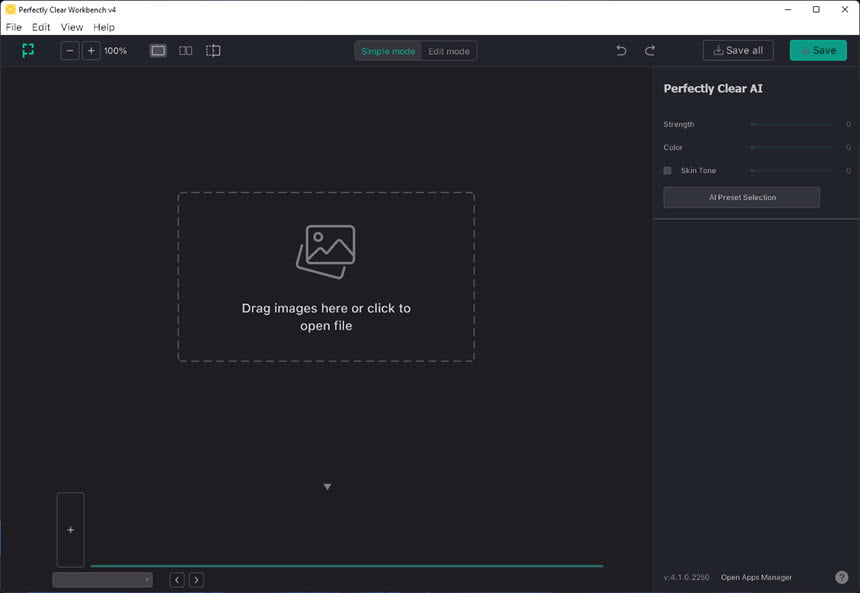This screenshot has height=593, width=860.
Task: Click the Save all button
Action: click(x=738, y=50)
